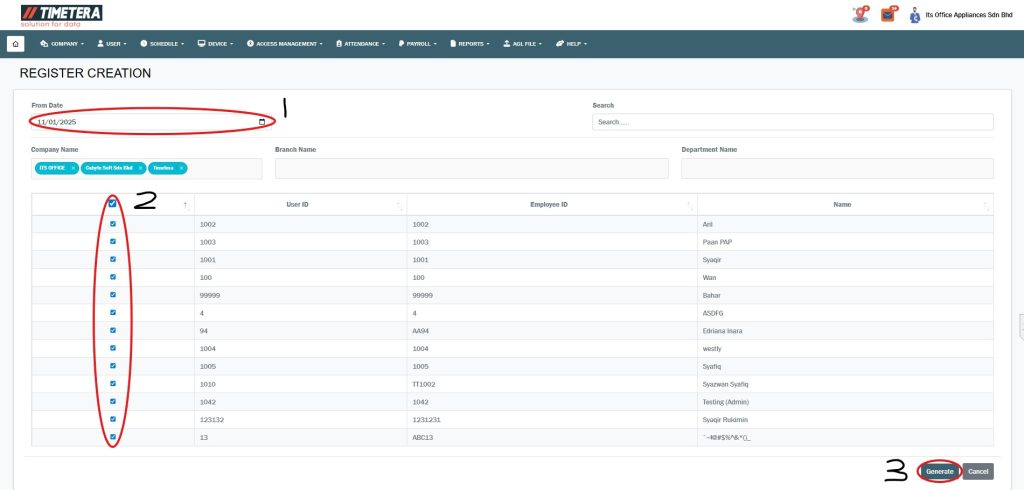The height and width of the screenshot is (490, 1024).
Task: Remove the ITS OFFICE company tag
Action: [73, 168]
